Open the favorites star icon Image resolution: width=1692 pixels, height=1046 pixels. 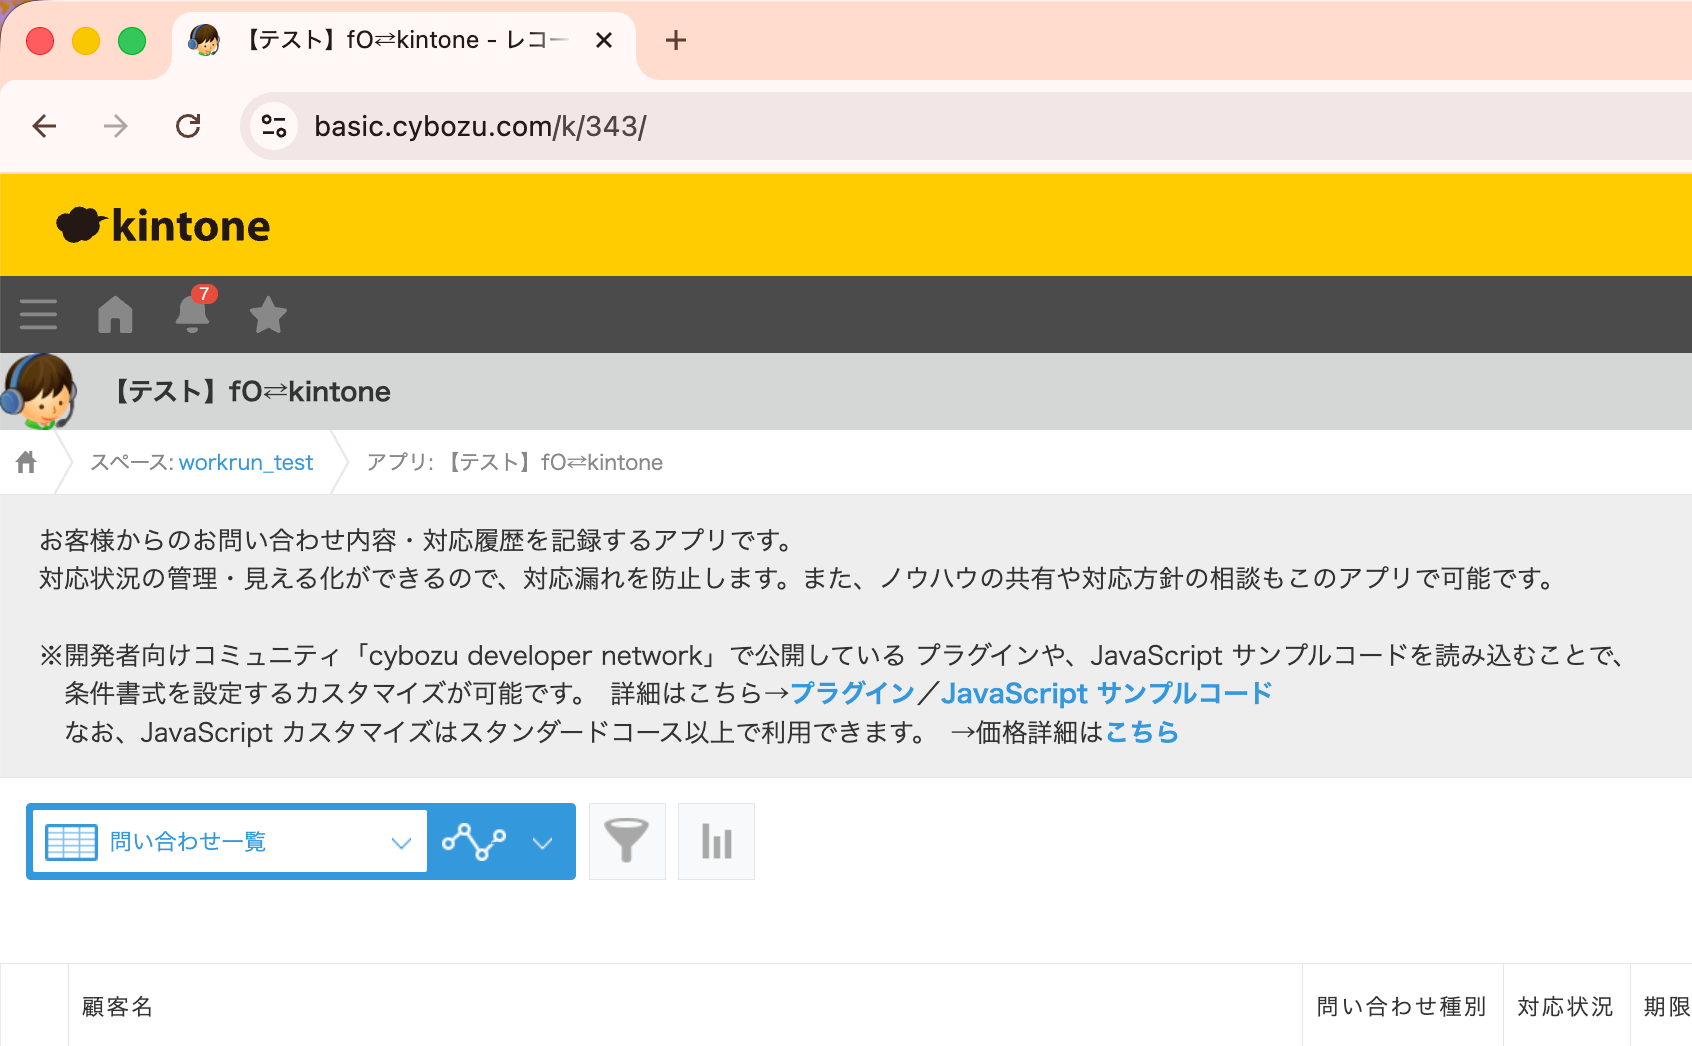coord(268,314)
